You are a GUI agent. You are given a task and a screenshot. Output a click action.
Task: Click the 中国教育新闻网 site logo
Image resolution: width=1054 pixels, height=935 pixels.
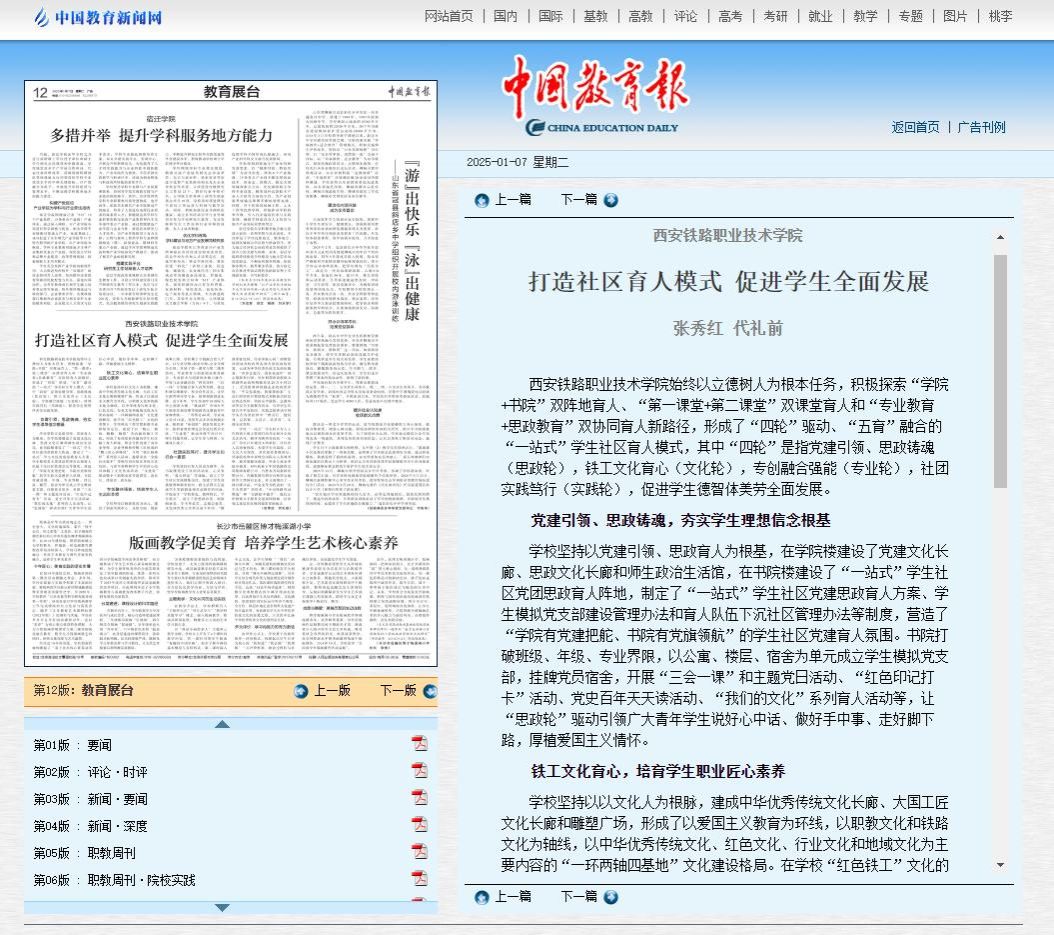[x=98, y=17]
